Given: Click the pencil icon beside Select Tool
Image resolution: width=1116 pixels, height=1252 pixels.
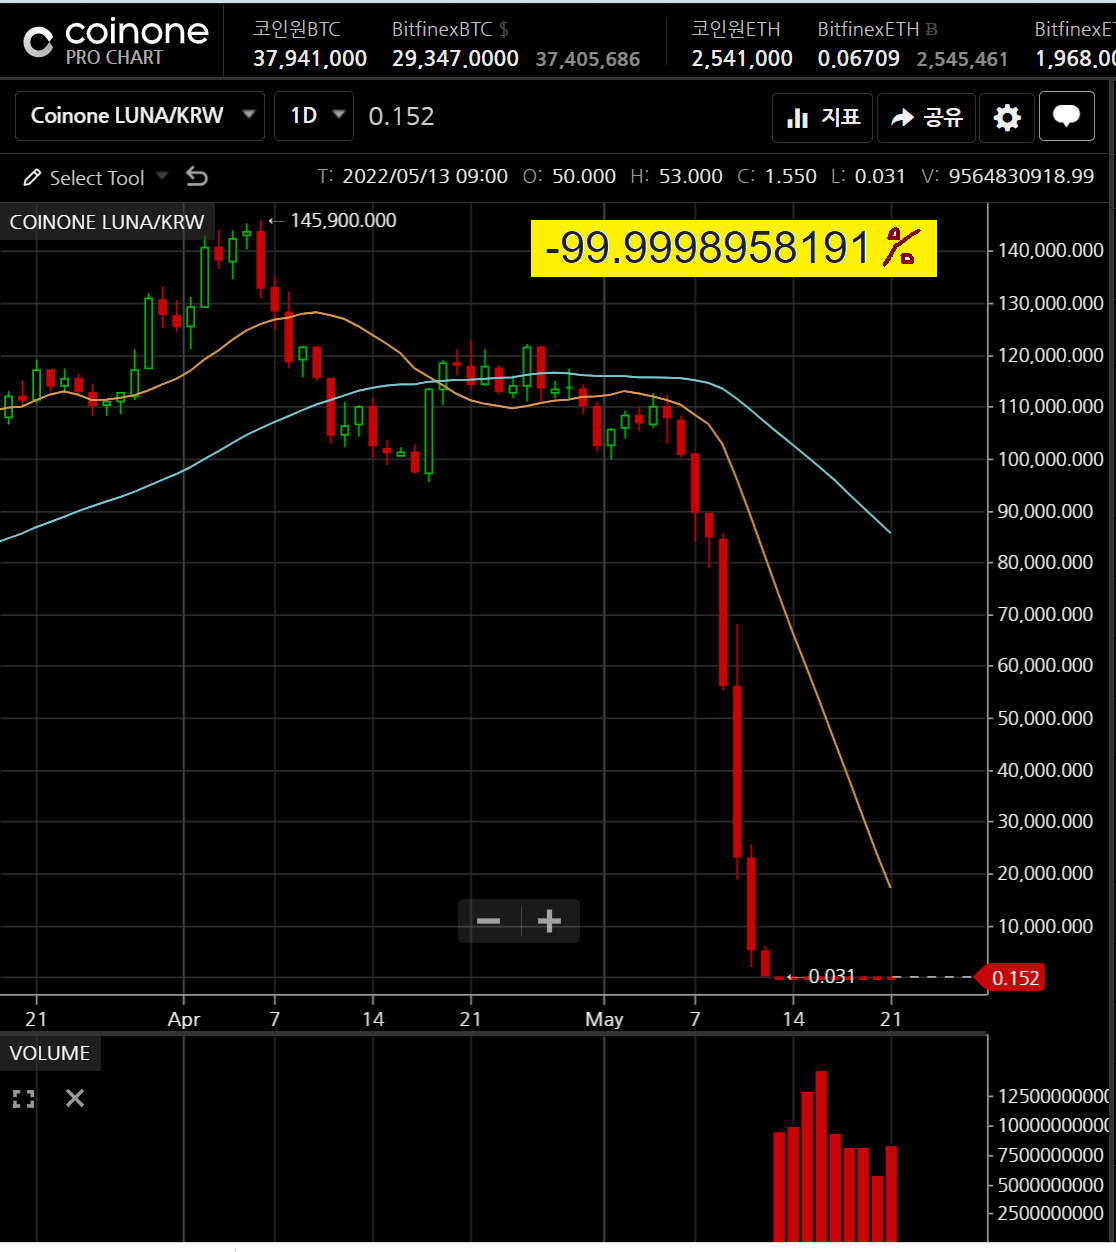Looking at the screenshot, I should pyautogui.click(x=32, y=178).
